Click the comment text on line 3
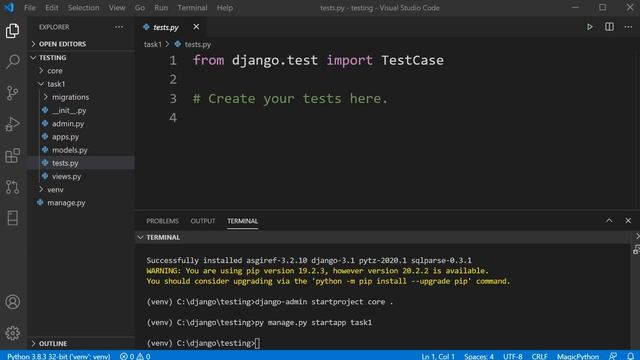This screenshot has width=640, height=360. [x=290, y=99]
